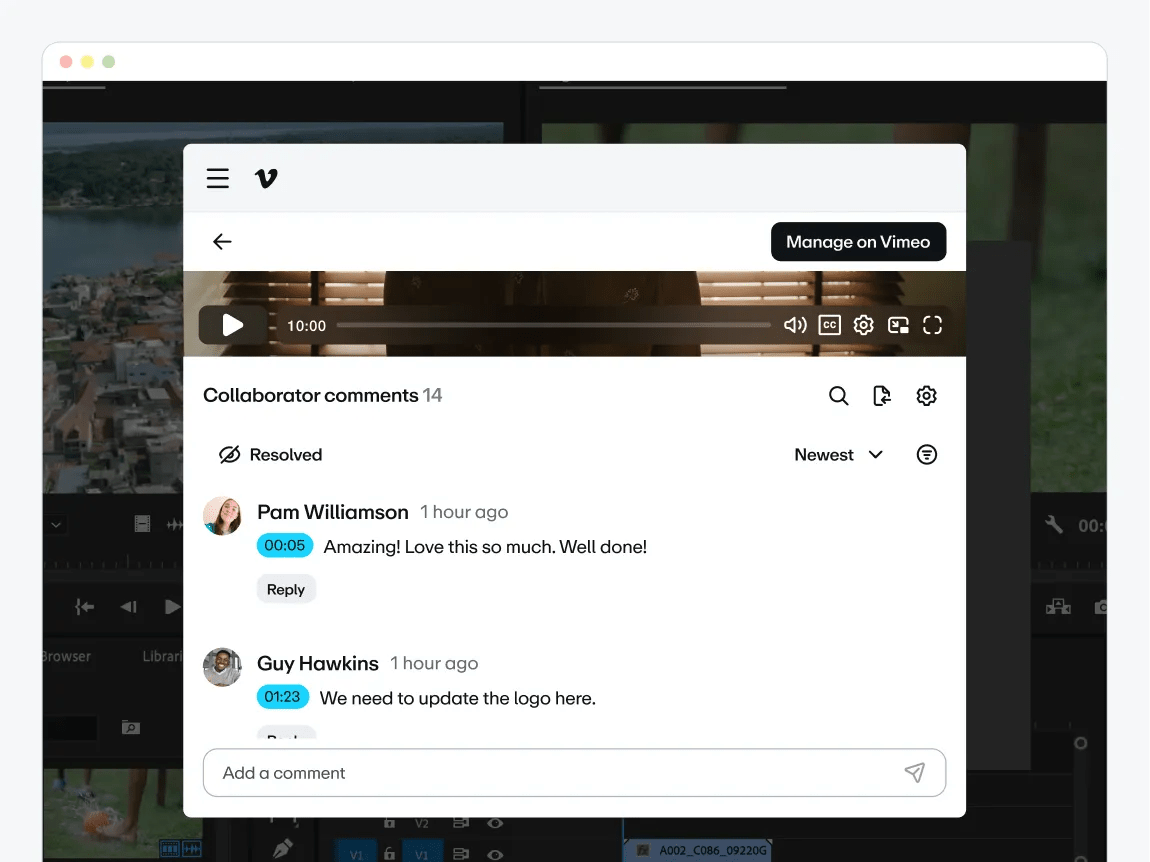The height and width of the screenshot is (862, 1150).
Task: Click Guy Hawkins' name
Action: click(318, 663)
